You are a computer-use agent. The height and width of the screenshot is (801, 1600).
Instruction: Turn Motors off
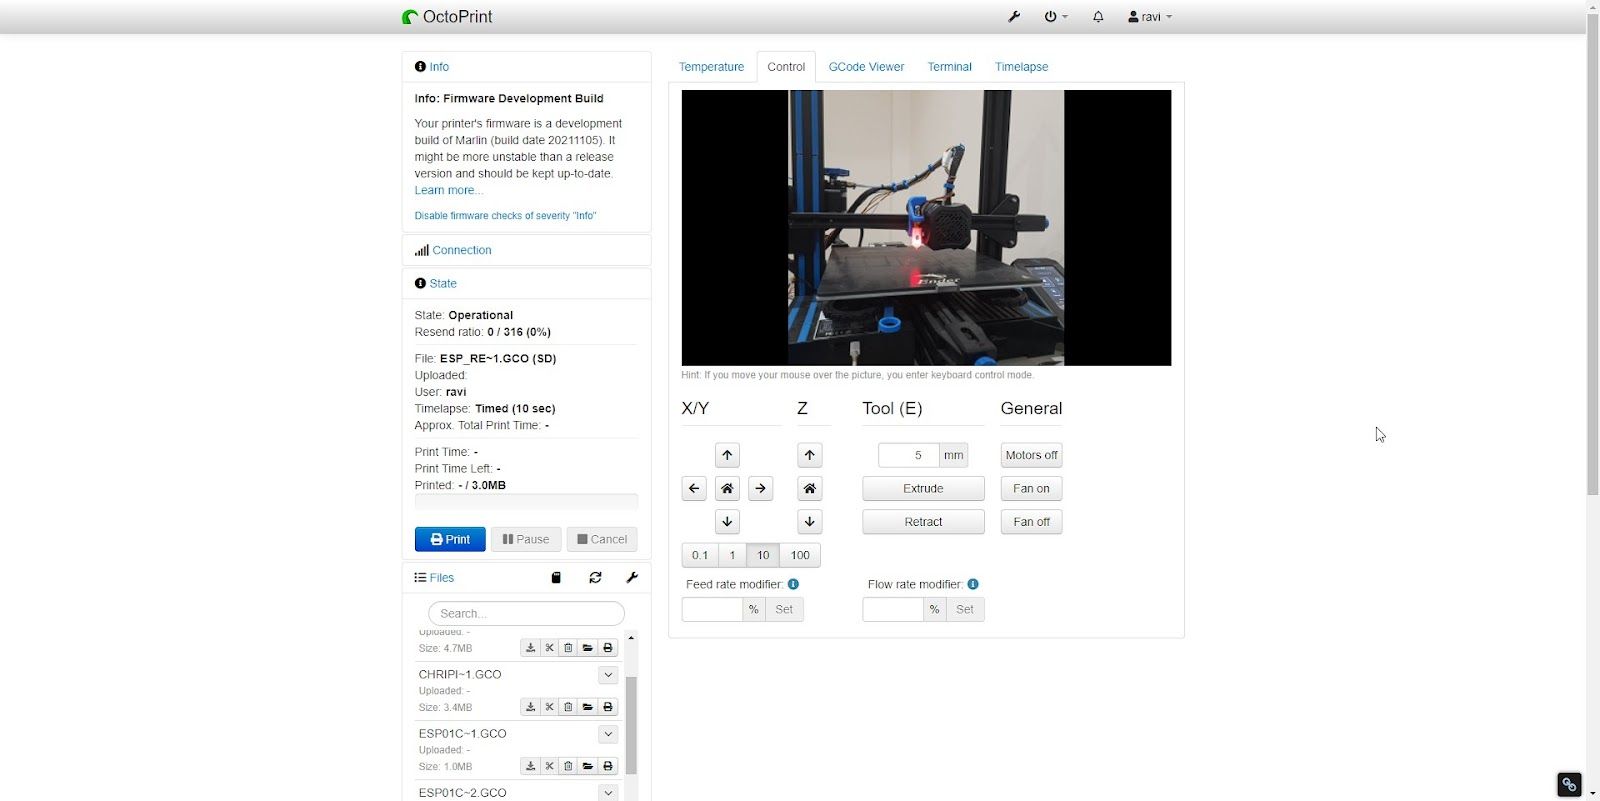pos(1031,455)
